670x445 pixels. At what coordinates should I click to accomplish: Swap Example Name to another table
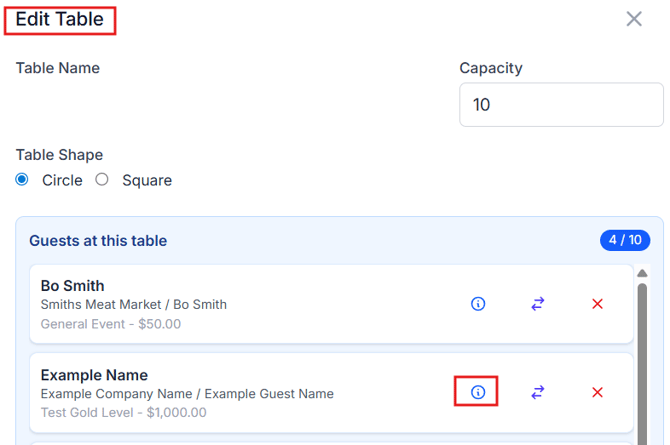click(x=538, y=392)
